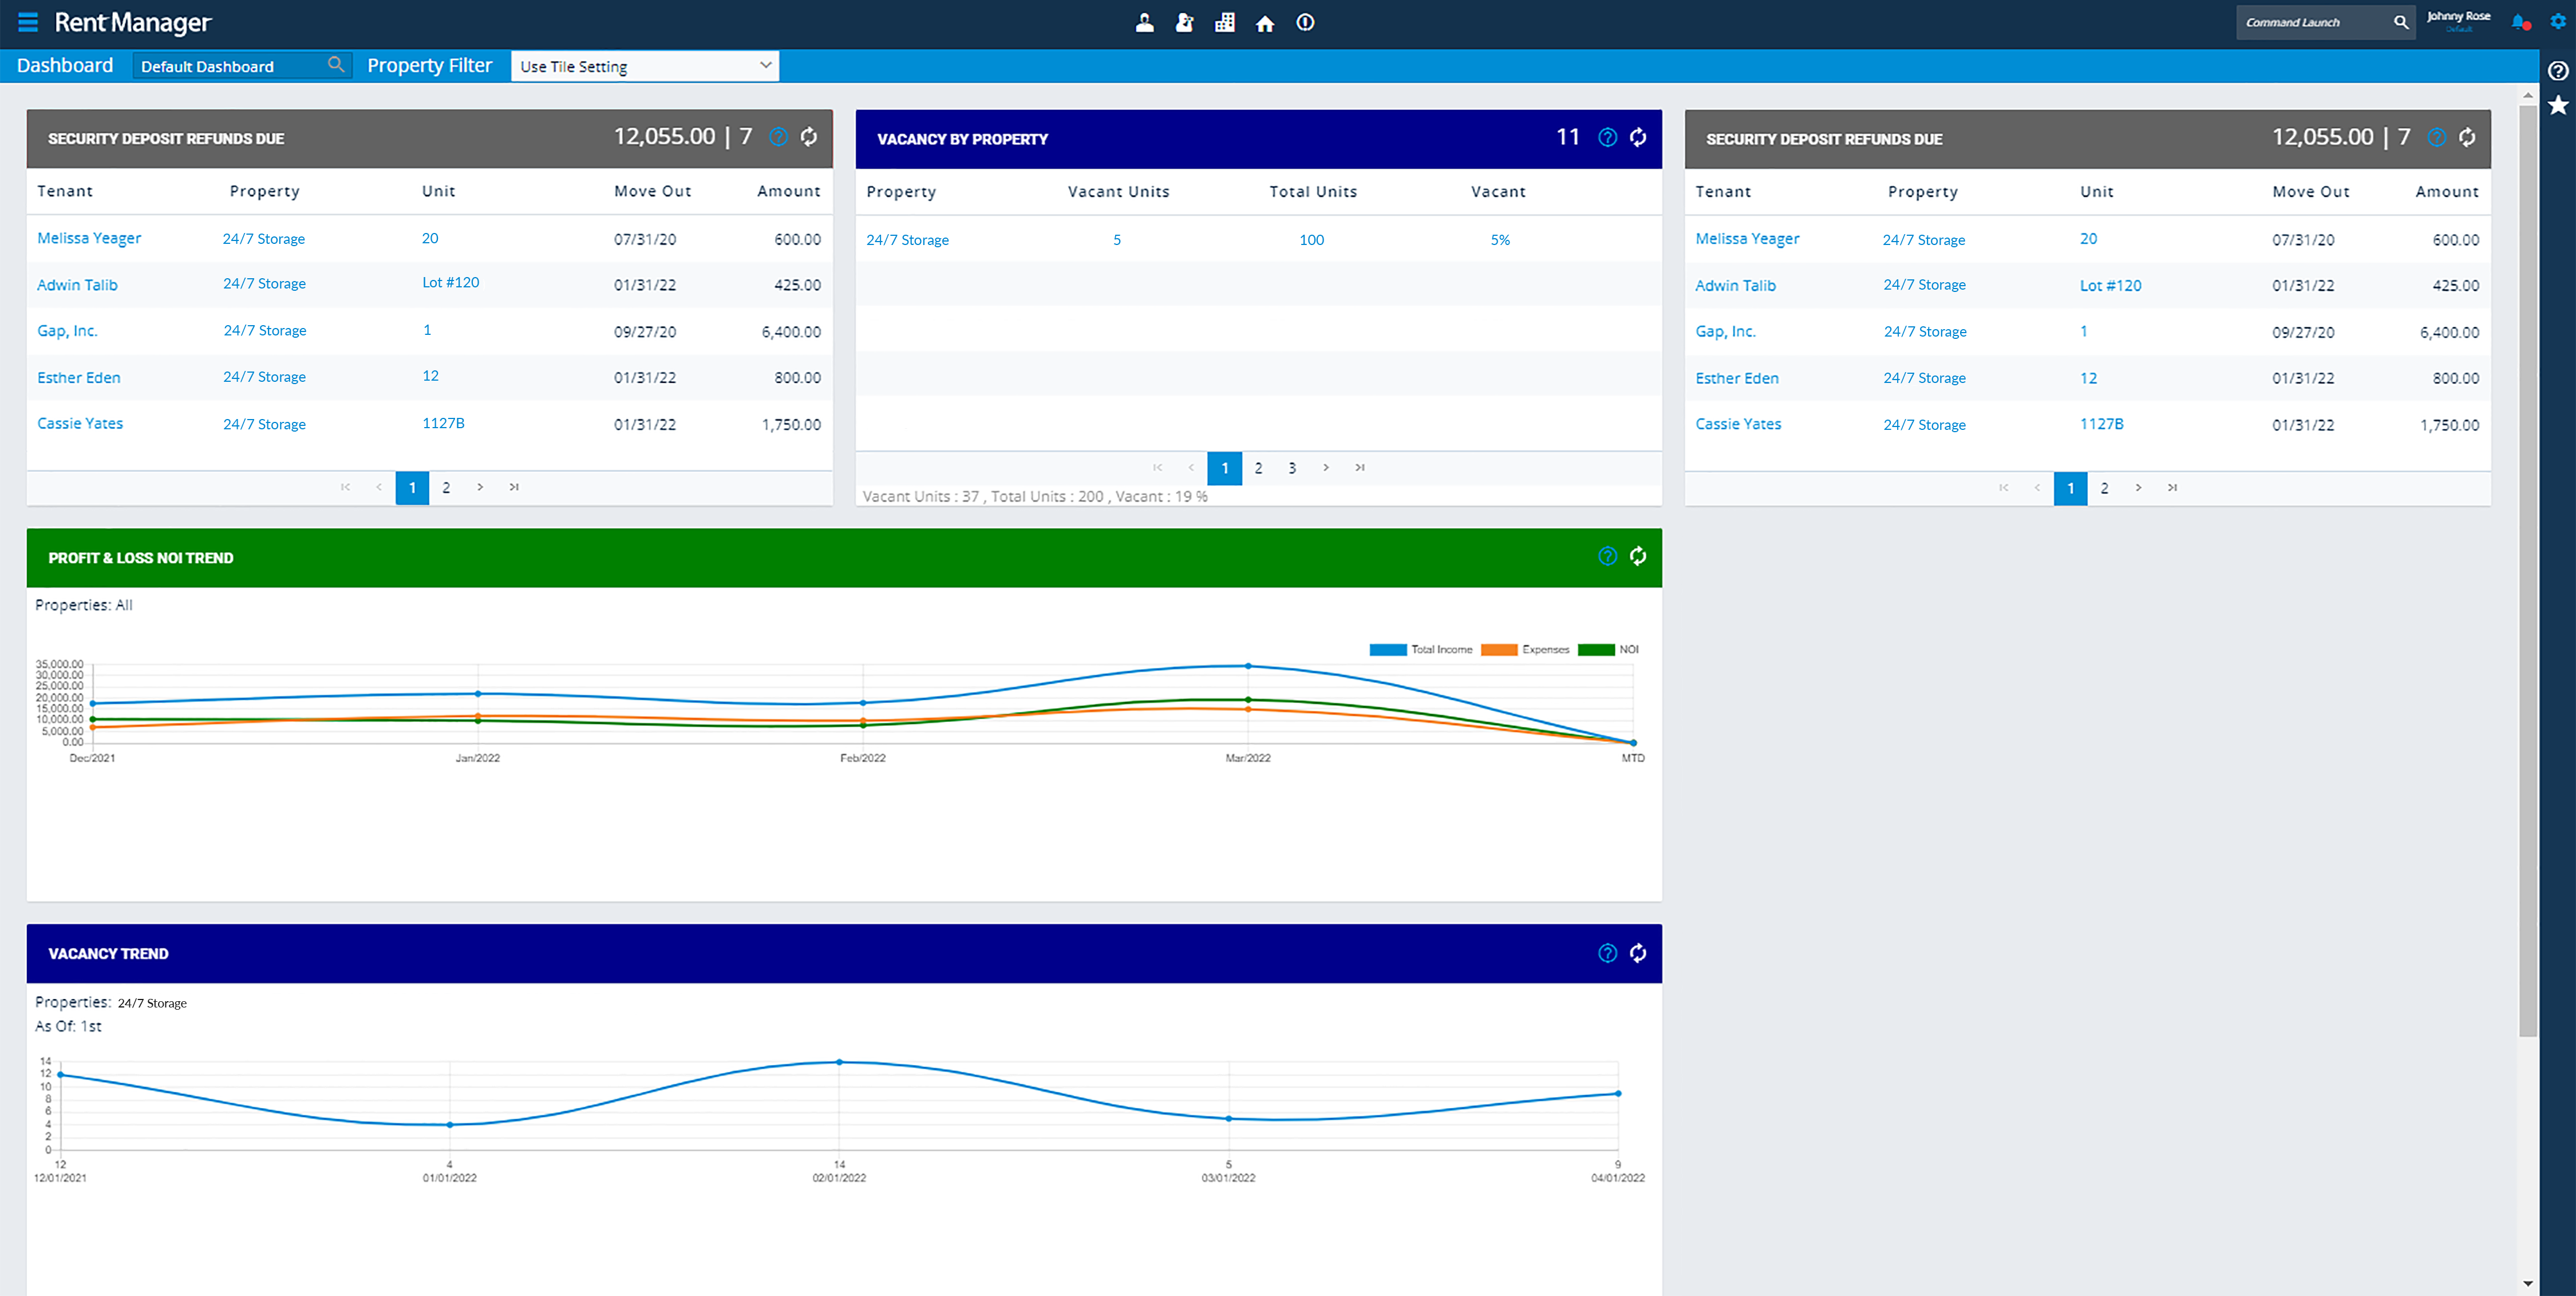Open the settings gear in top bar
The height and width of the screenshot is (1296, 2576).
[2557, 22]
